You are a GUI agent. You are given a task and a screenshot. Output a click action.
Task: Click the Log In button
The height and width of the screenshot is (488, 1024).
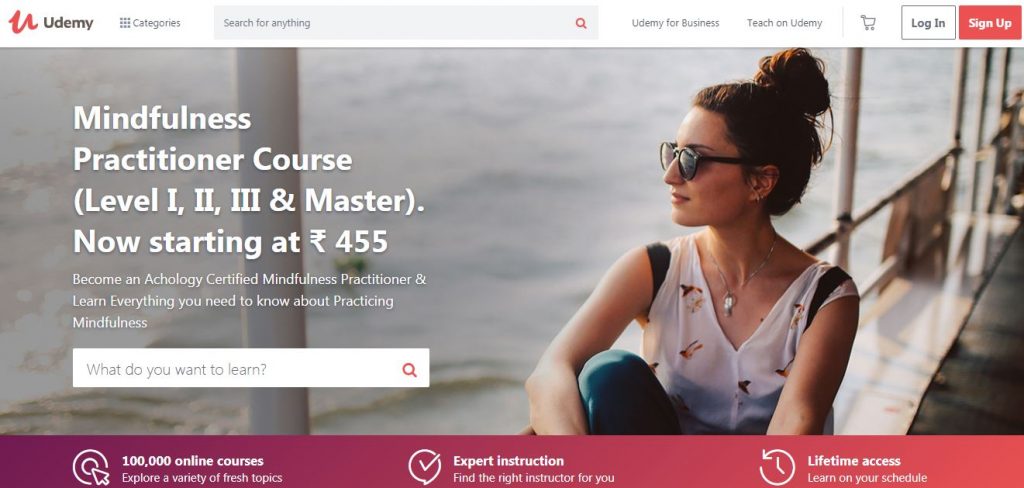pos(928,23)
